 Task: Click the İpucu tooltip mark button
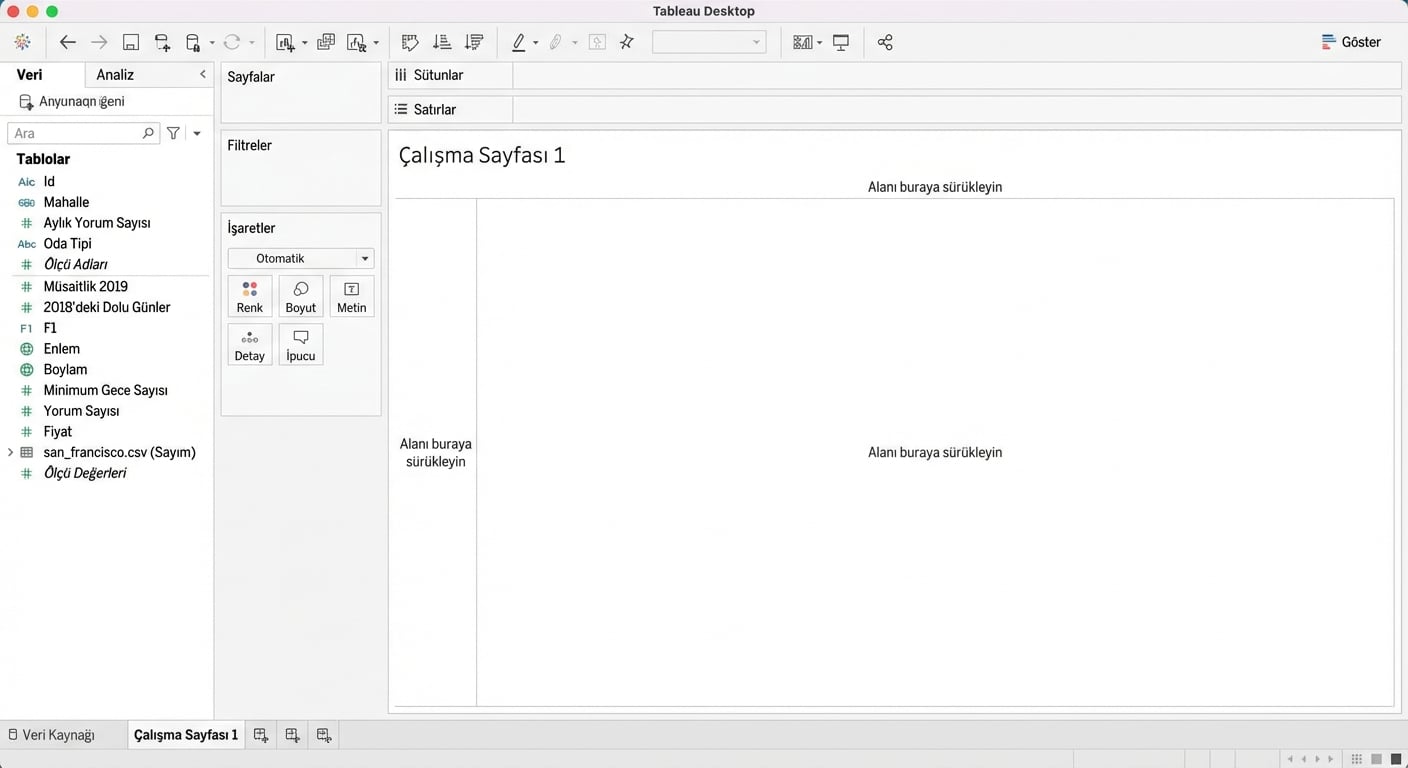tap(301, 344)
